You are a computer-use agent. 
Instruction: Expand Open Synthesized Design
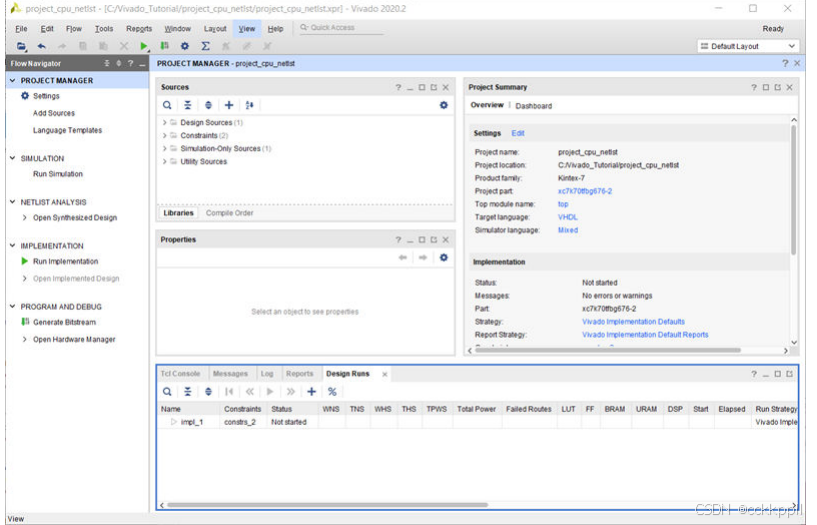[24, 218]
